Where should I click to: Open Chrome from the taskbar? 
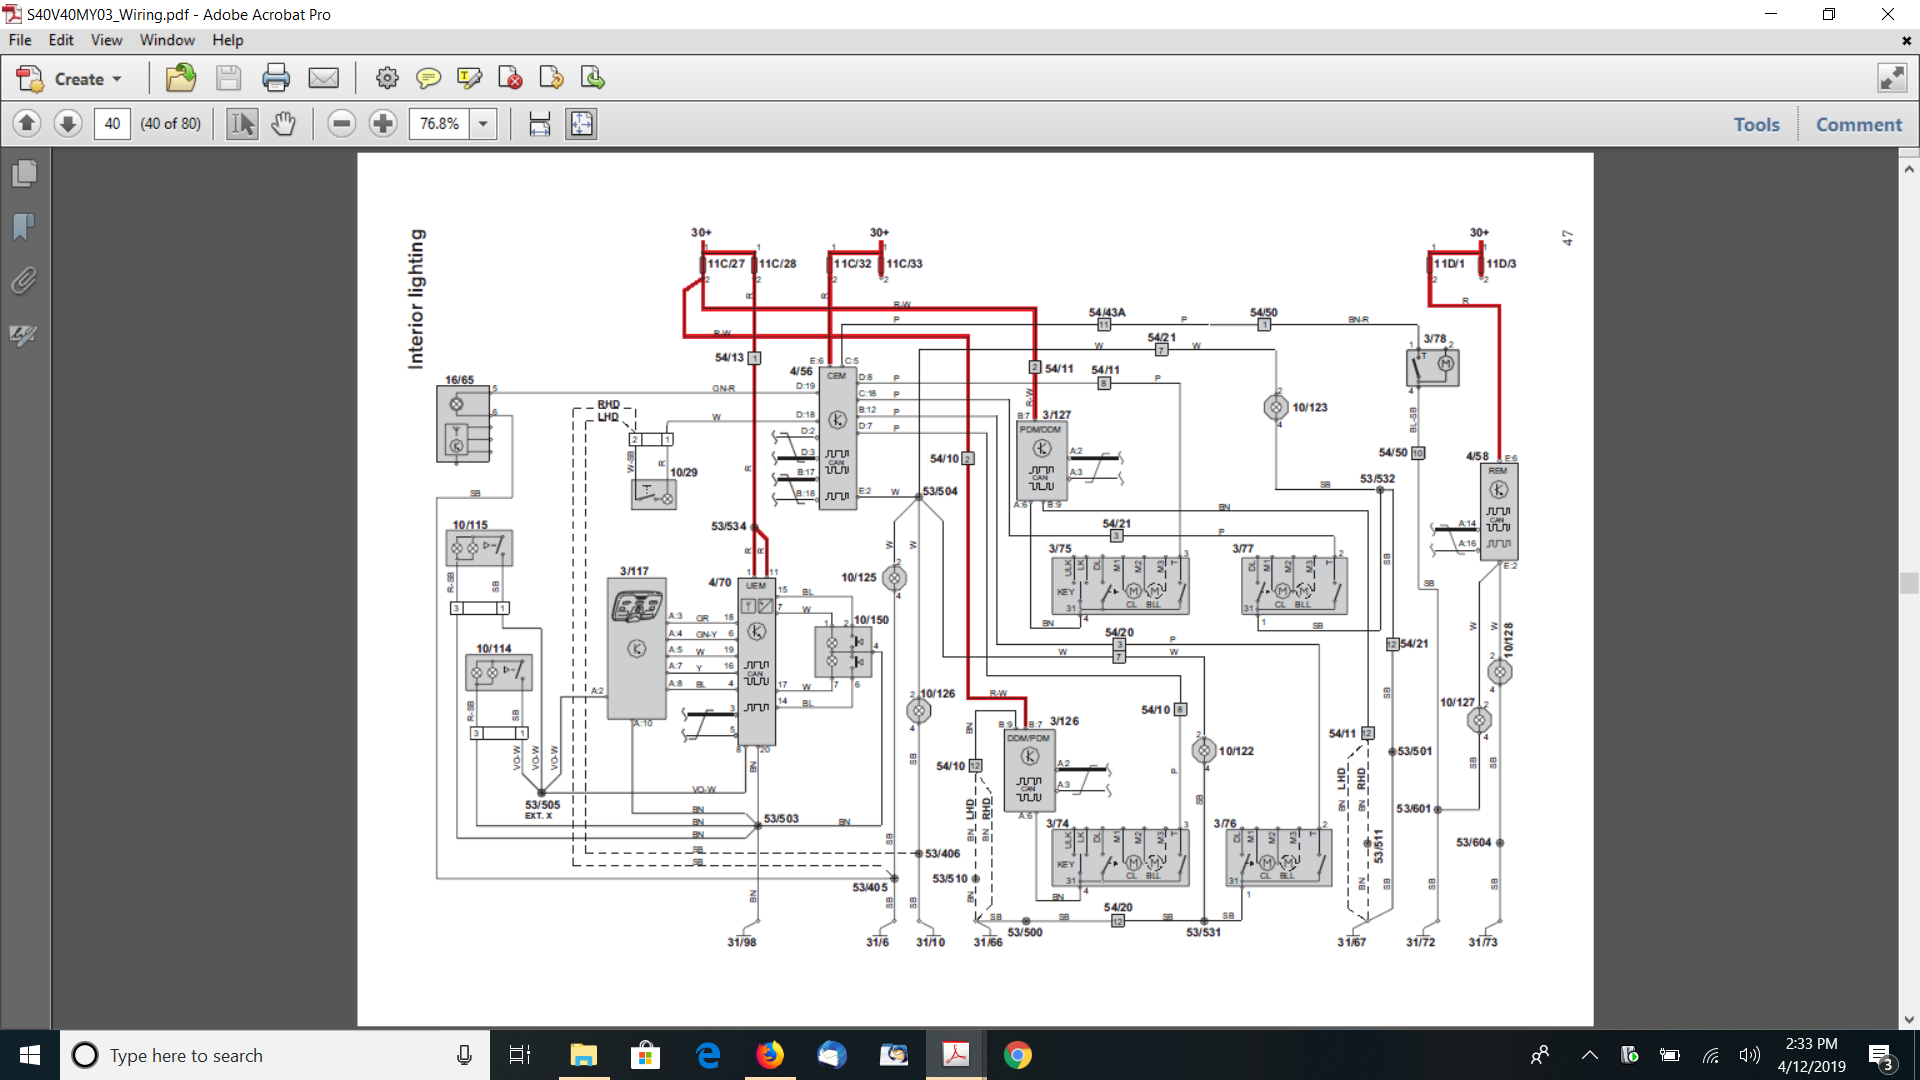(x=1017, y=1055)
